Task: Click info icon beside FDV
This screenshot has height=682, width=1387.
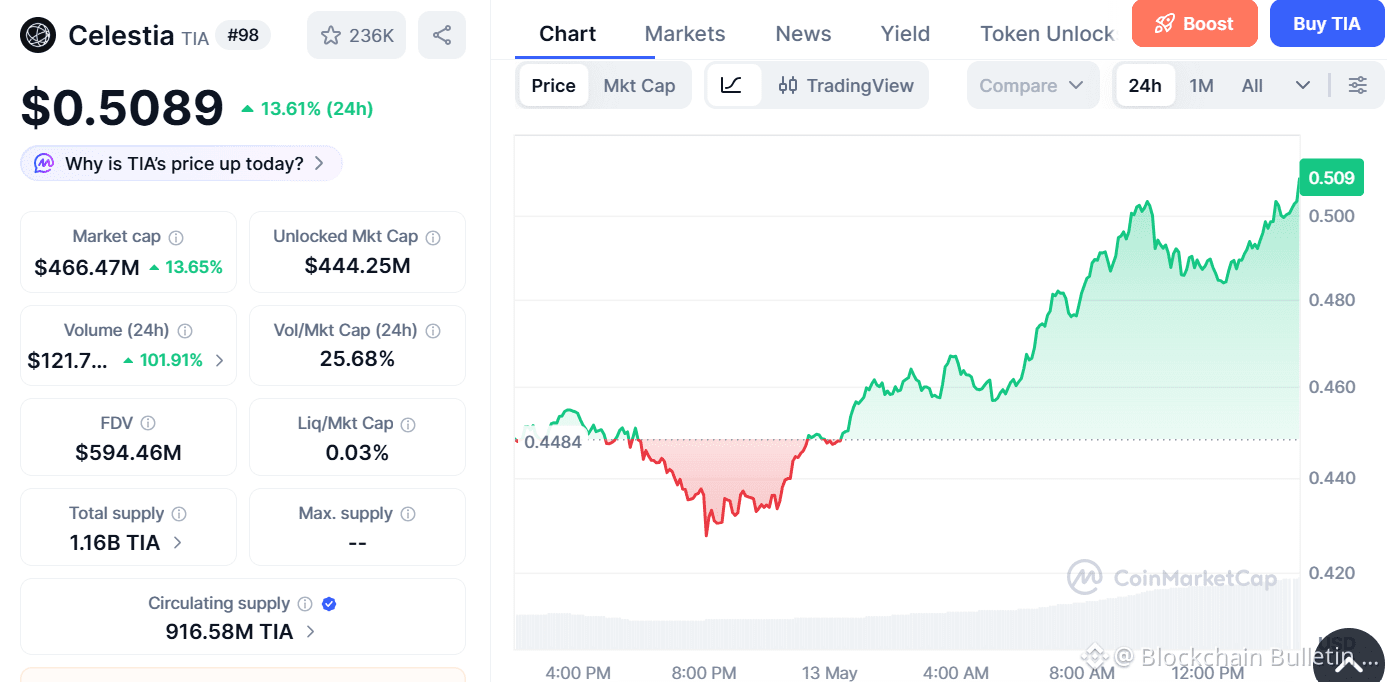Action: (x=148, y=424)
